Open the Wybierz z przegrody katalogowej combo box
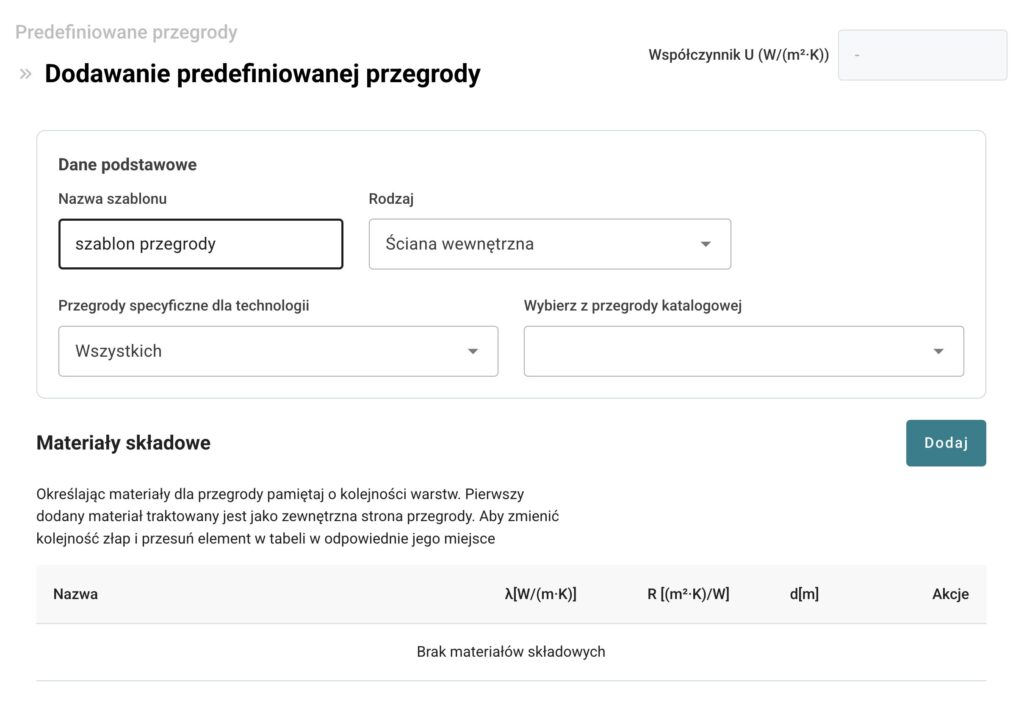Screen dimensions: 1024x716 [x=744, y=351]
